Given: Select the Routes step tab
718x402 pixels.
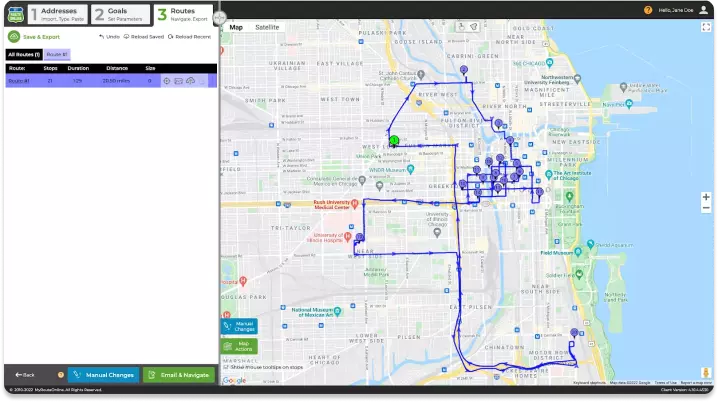Looking at the screenshot, I should click(184, 14).
